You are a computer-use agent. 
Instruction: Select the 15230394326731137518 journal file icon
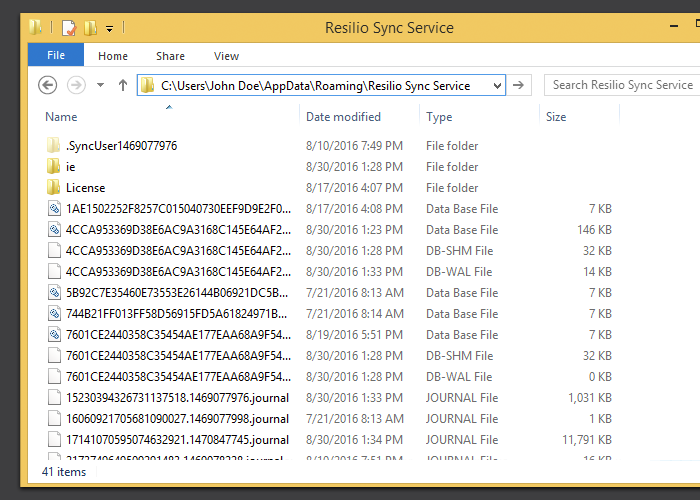(x=54, y=397)
